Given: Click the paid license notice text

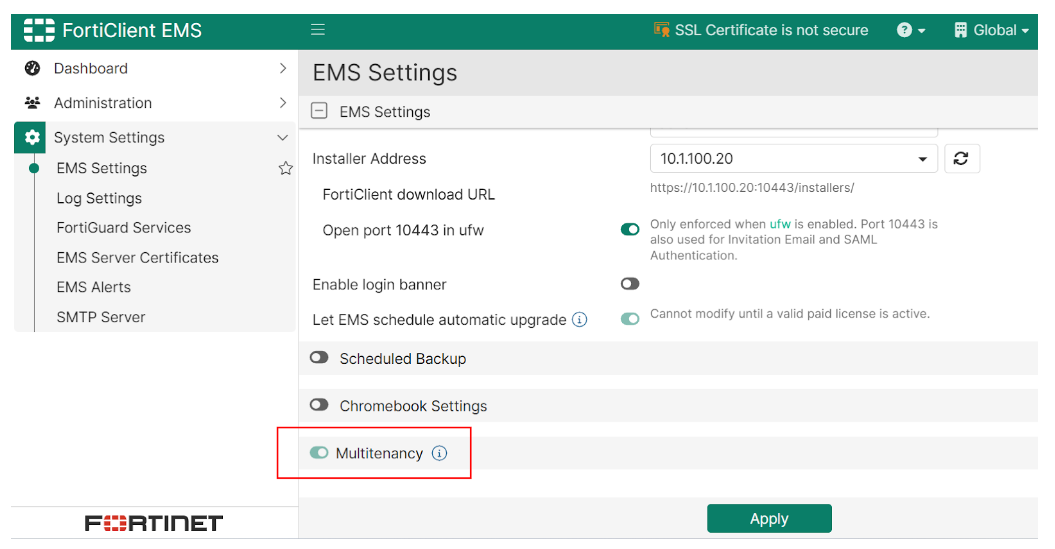Looking at the screenshot, I should tap(790, 314).
